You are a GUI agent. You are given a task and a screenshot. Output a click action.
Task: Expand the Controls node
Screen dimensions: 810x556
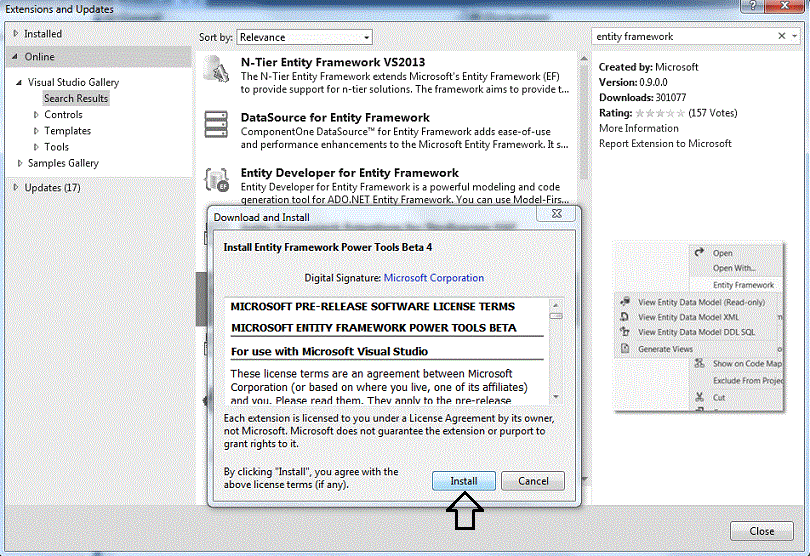coord(36,114)
